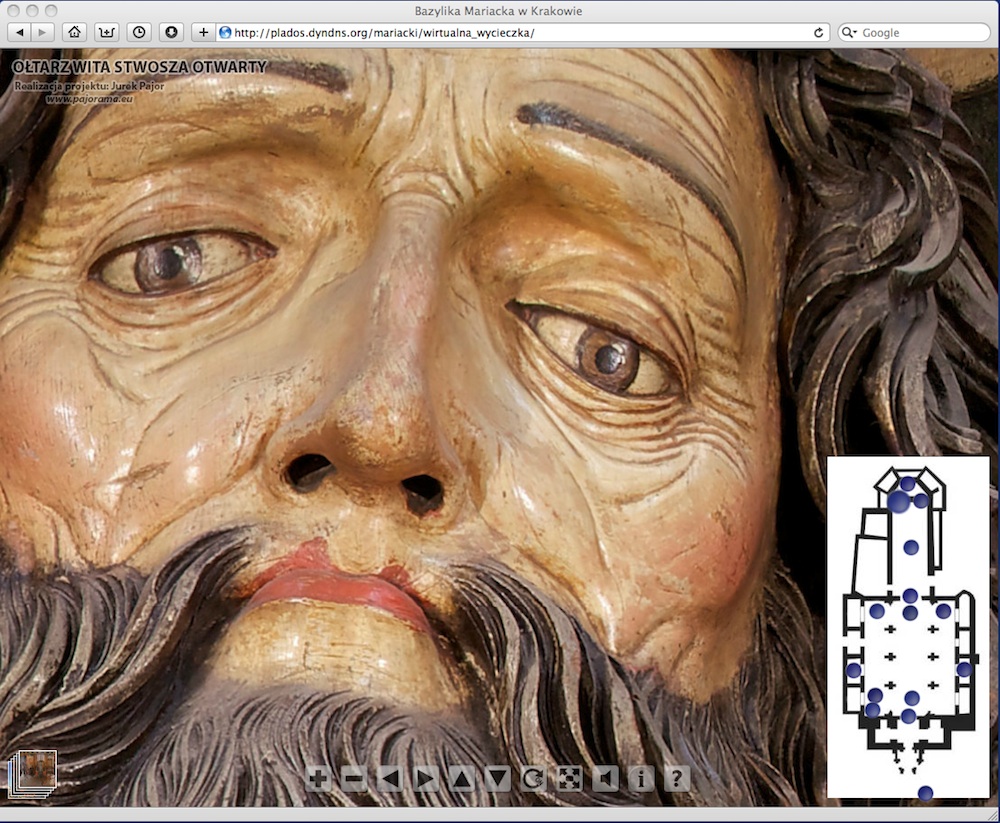The height and width of the screenshot is (823, 1000).
Task: Pan the panorama left with arrow
Action: coord(390,779)
